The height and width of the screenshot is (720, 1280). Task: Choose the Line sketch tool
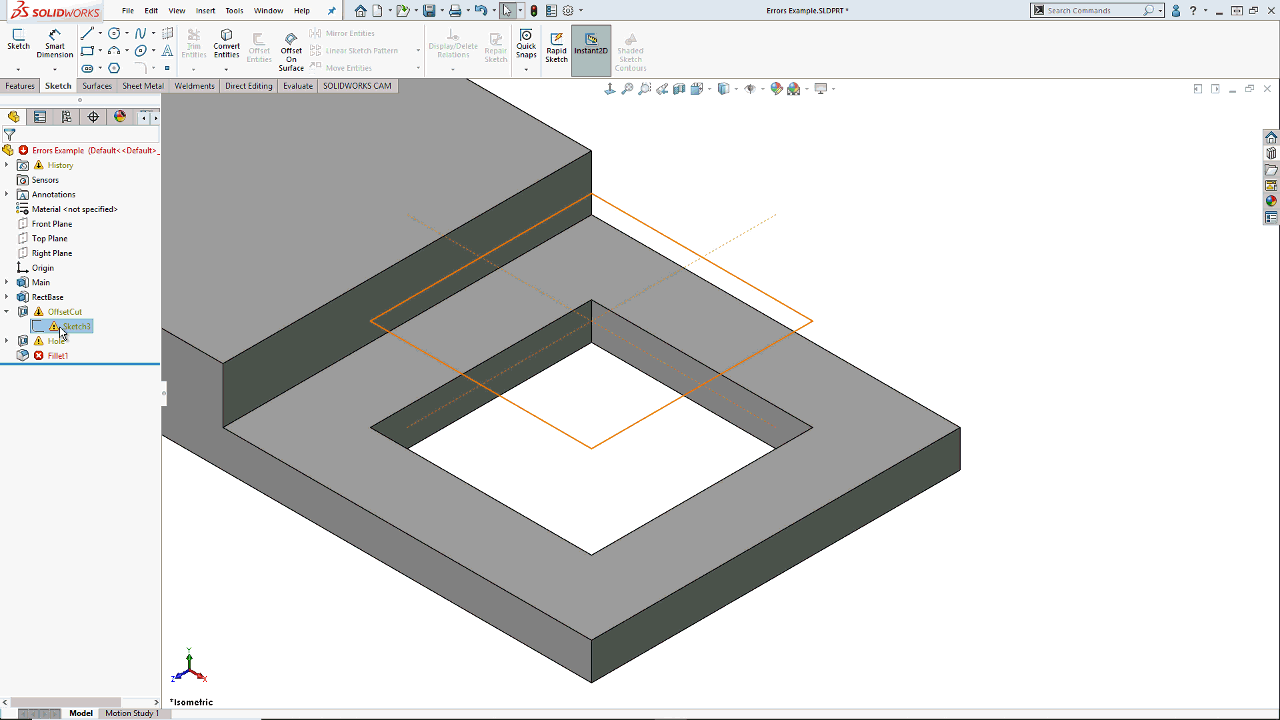click(87, 33)
